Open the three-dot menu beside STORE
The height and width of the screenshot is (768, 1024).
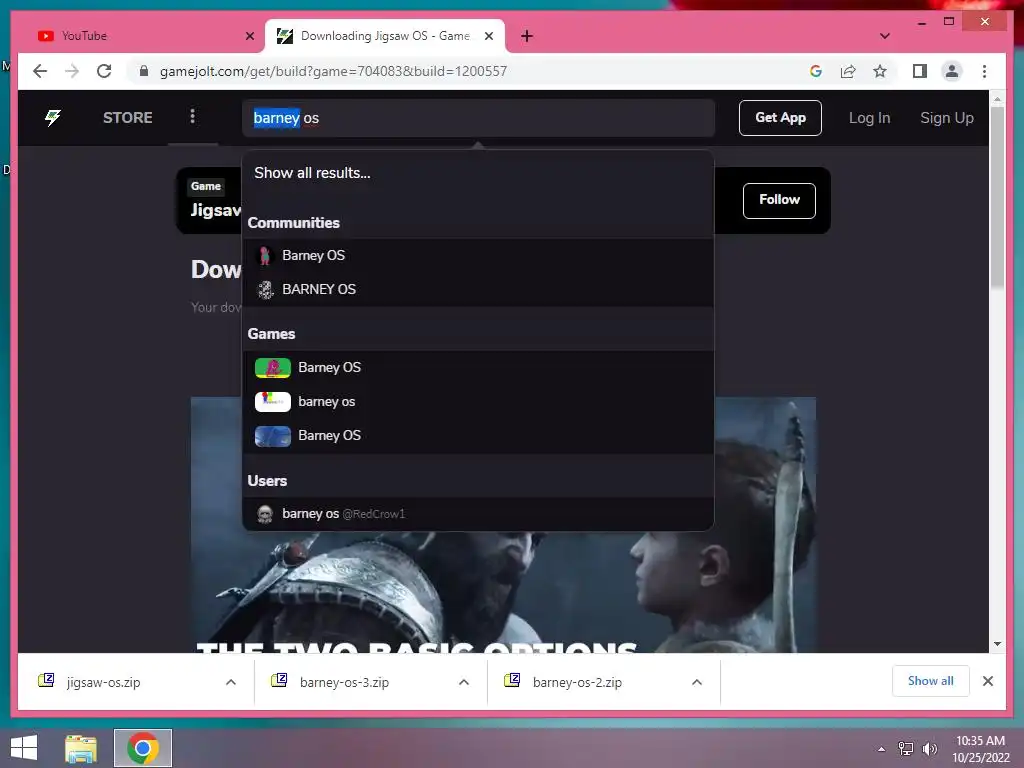pos(192,116)
